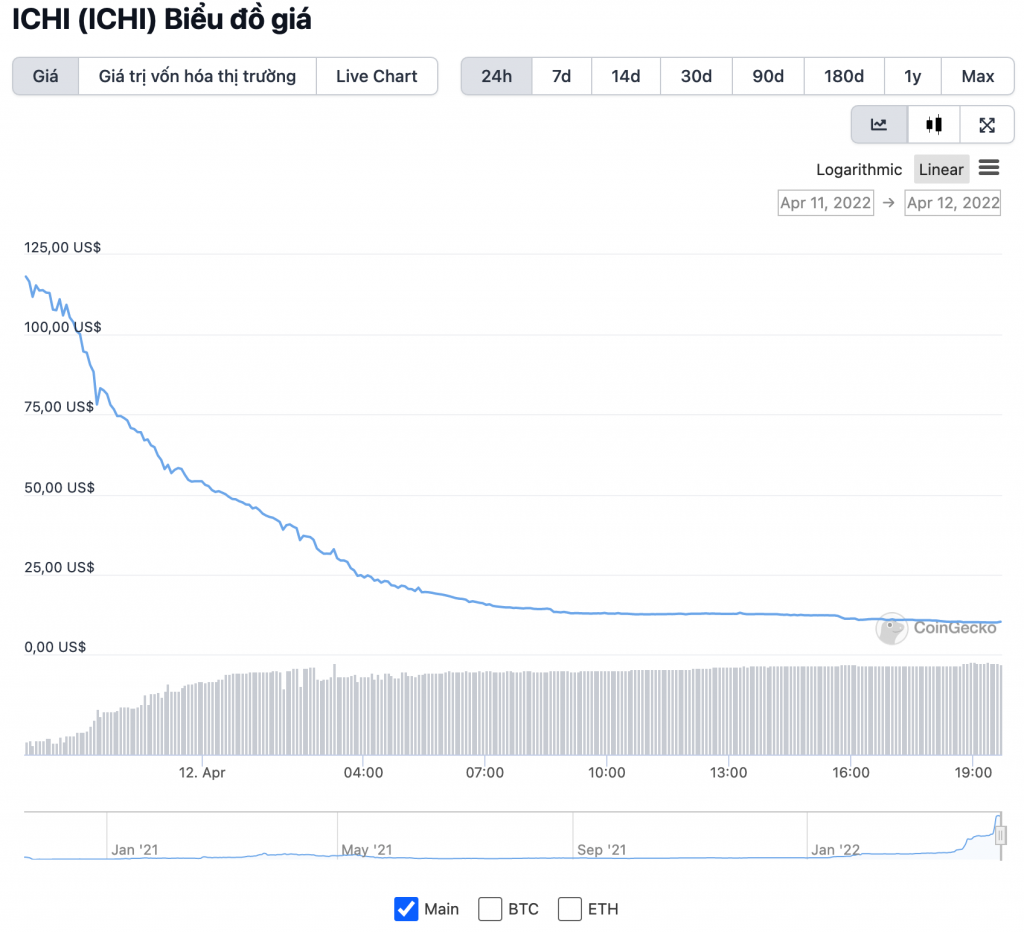Open fullscreen chart icon
The width and height of the screenshot is (1024, 932).
coord(987,125)
